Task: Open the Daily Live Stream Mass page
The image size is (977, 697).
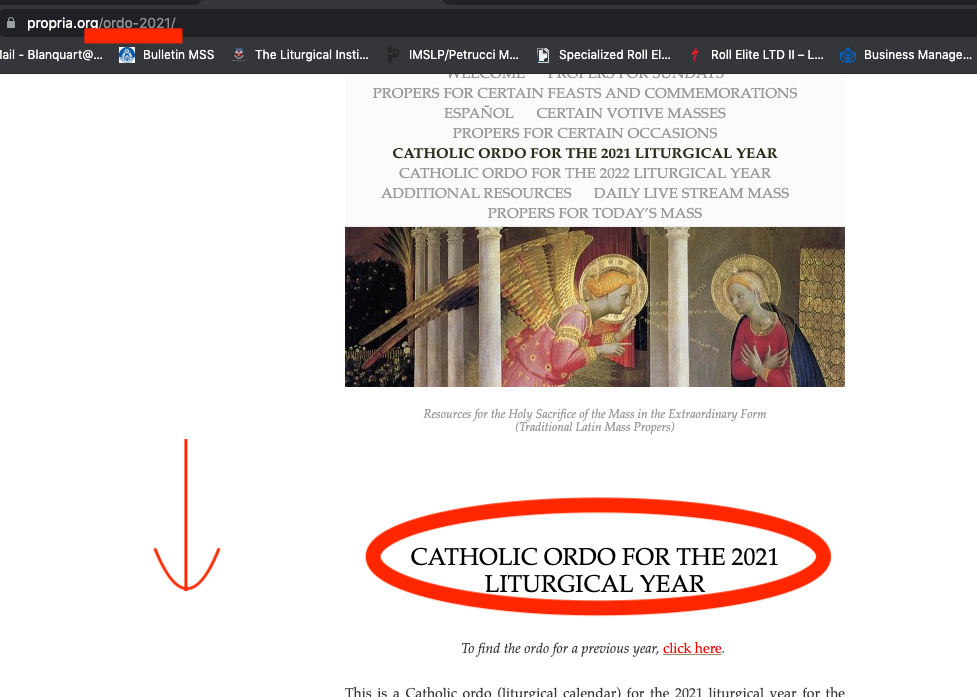Action: click(691, 193)
